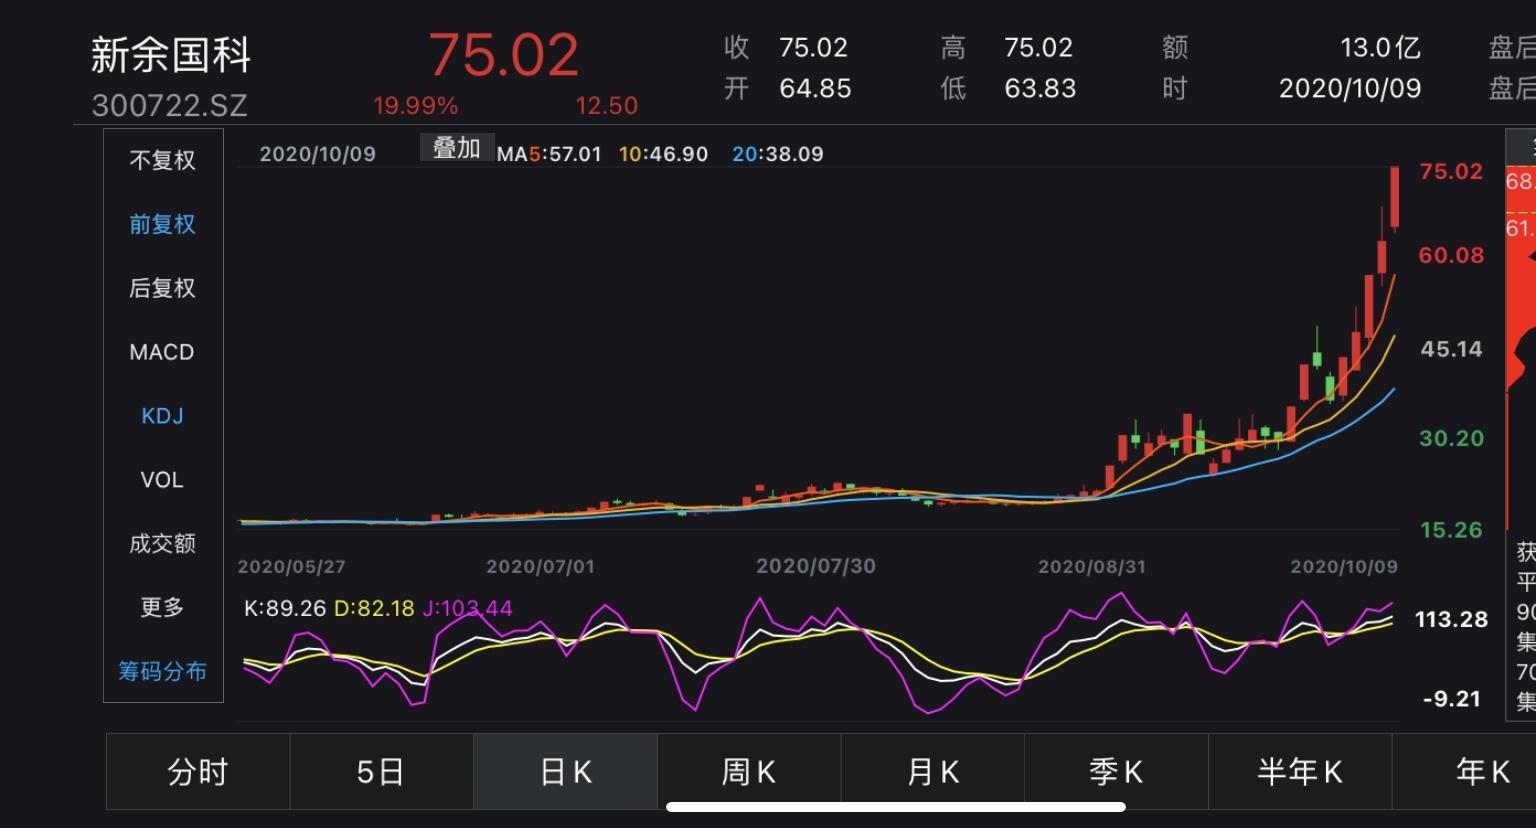Select the 半年K half-year candlestick tab
Image resolution: width=1536 pixels, height=828 pixels.
point(1300,771)
